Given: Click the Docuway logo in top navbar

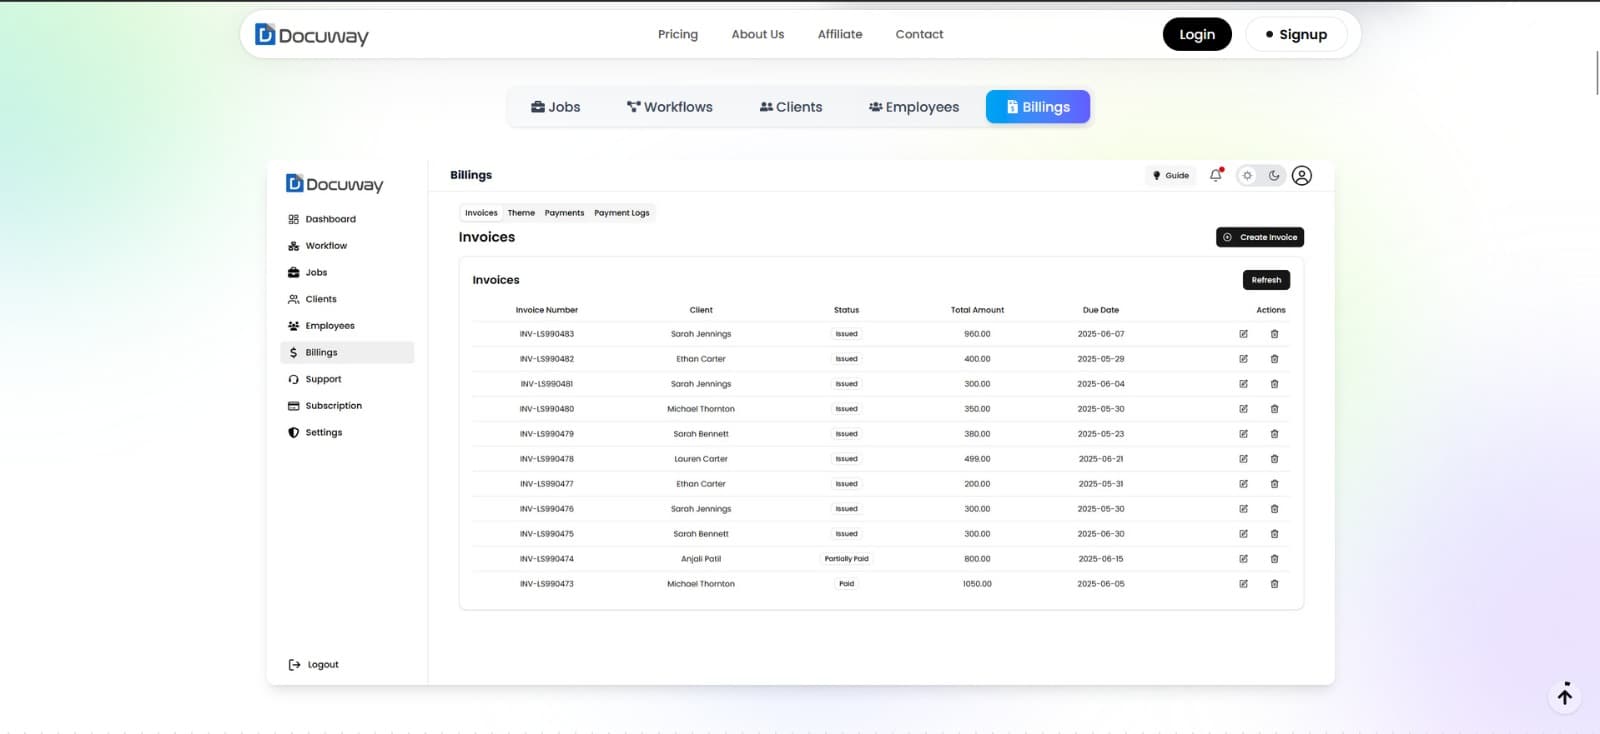Looking at the screenshot, I should pyautogui.click(x=312, y=35).
